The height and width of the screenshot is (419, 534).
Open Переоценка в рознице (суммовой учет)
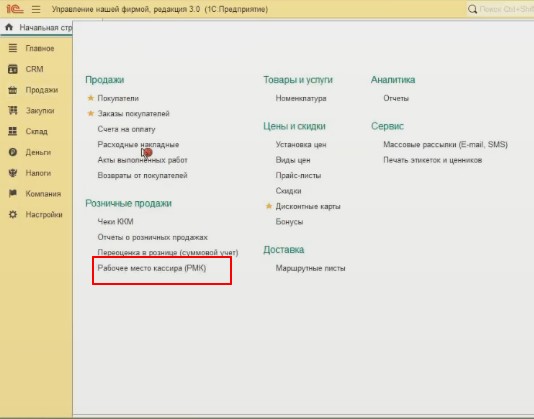click(168, 252)
